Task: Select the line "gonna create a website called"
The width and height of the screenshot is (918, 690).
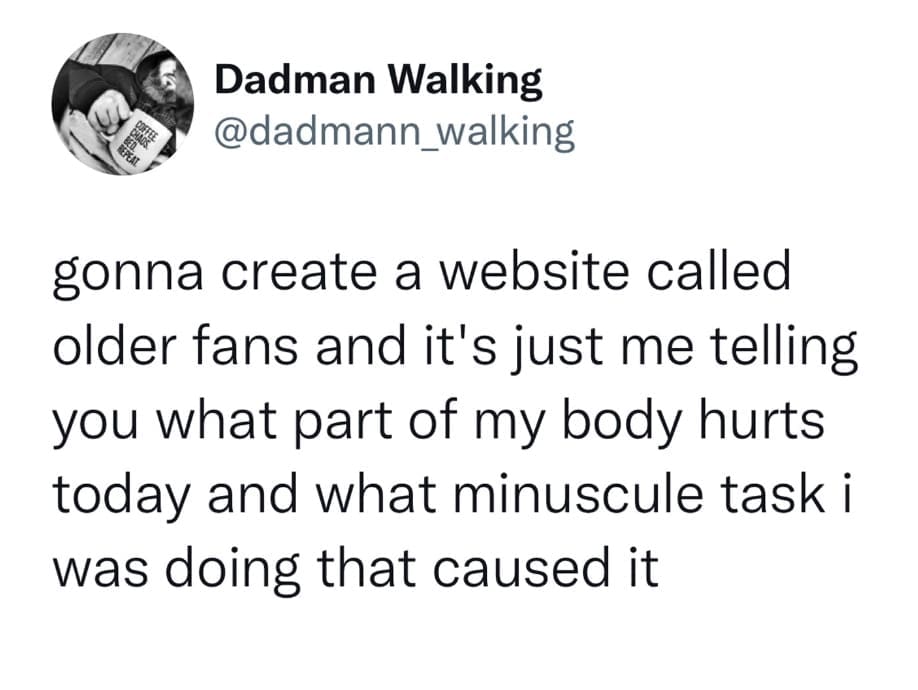Action: 420,274
